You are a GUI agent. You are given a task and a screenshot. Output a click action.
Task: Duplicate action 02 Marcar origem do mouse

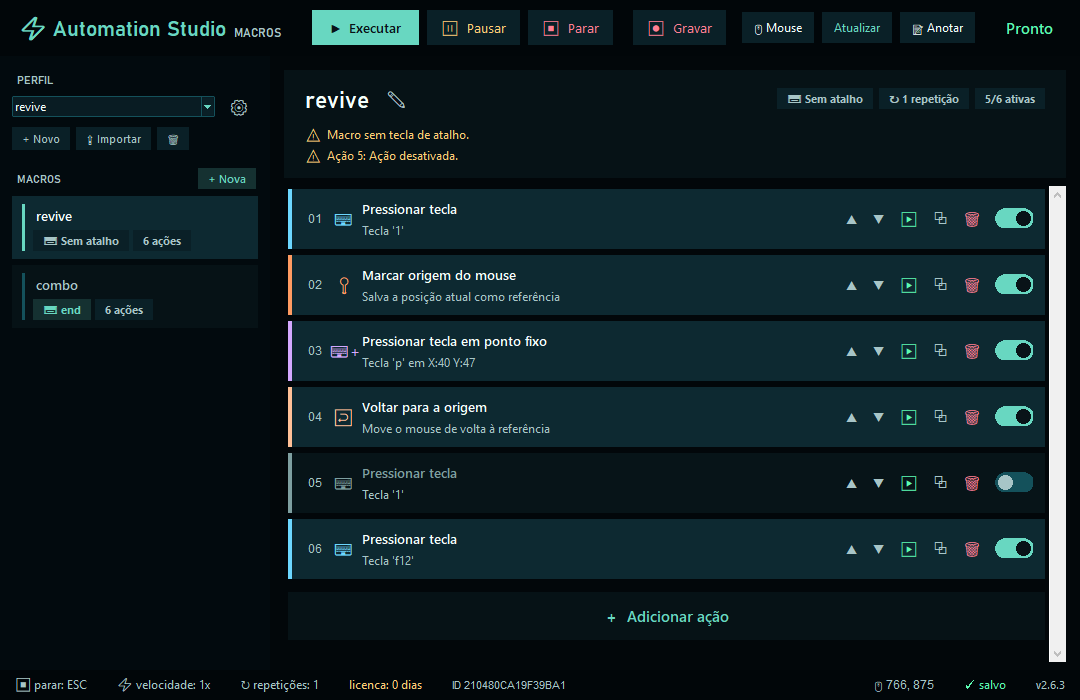940,285
